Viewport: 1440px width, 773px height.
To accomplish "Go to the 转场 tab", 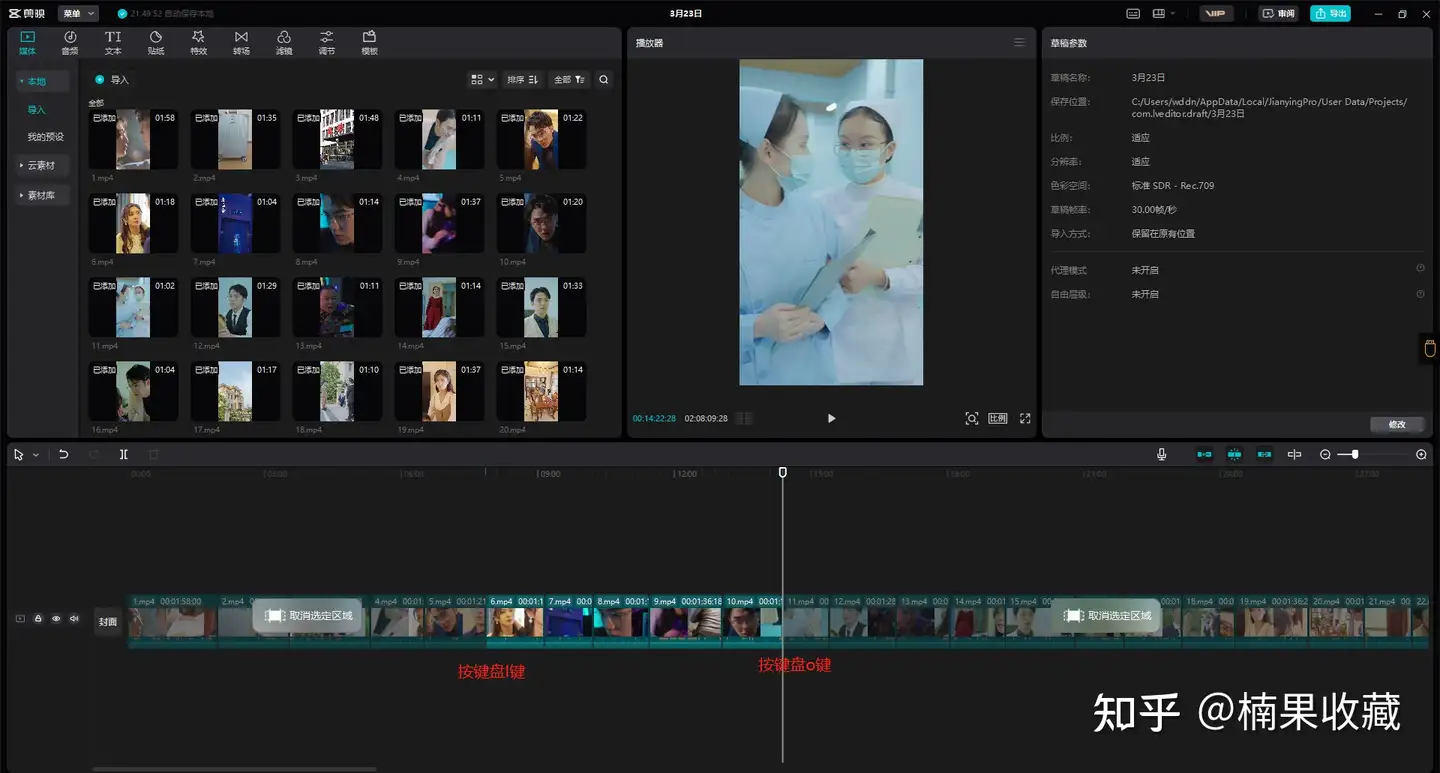I will [x=241, y=43].
